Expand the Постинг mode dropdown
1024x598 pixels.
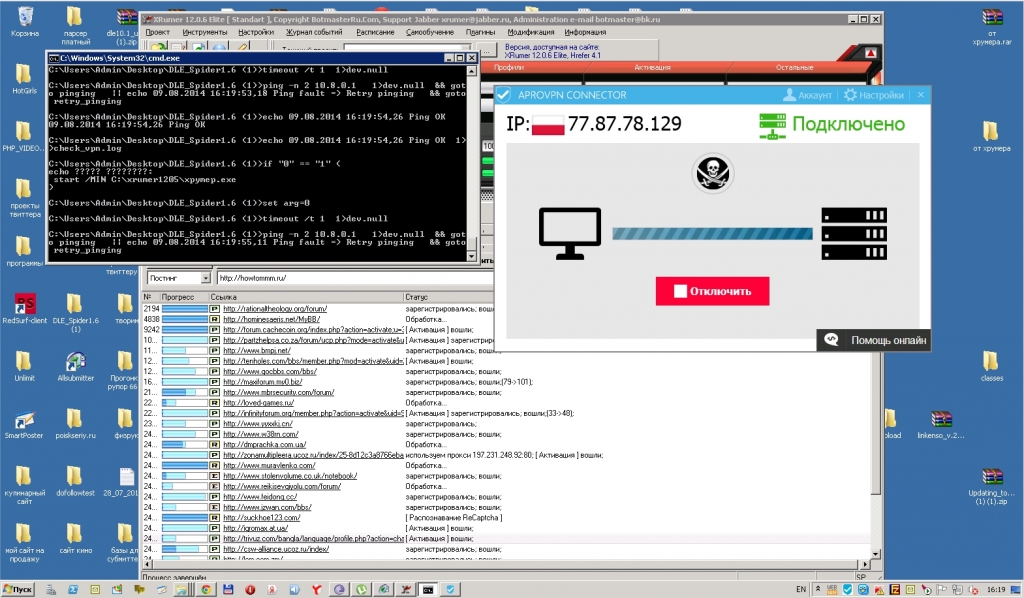click(205, 278)
